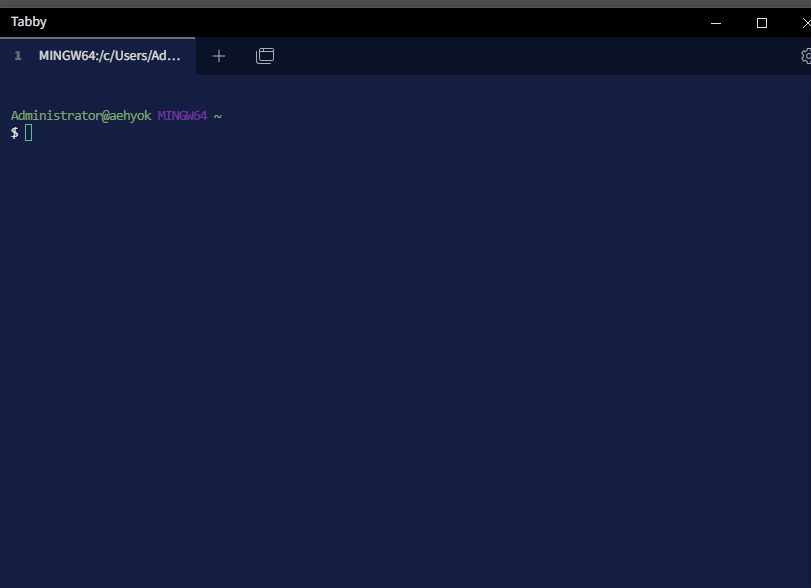The height and width of the screenshot is (588, 811).
Task: Click the Tabby title text
Action: [x=29, y=22]
